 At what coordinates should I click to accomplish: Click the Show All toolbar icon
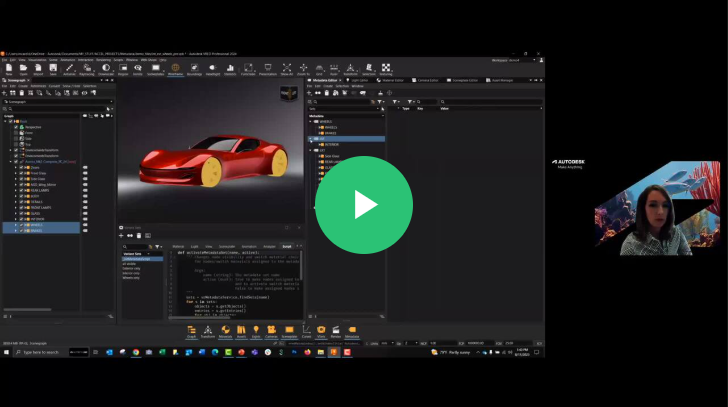pyautogui.click(x=287, y=70)
